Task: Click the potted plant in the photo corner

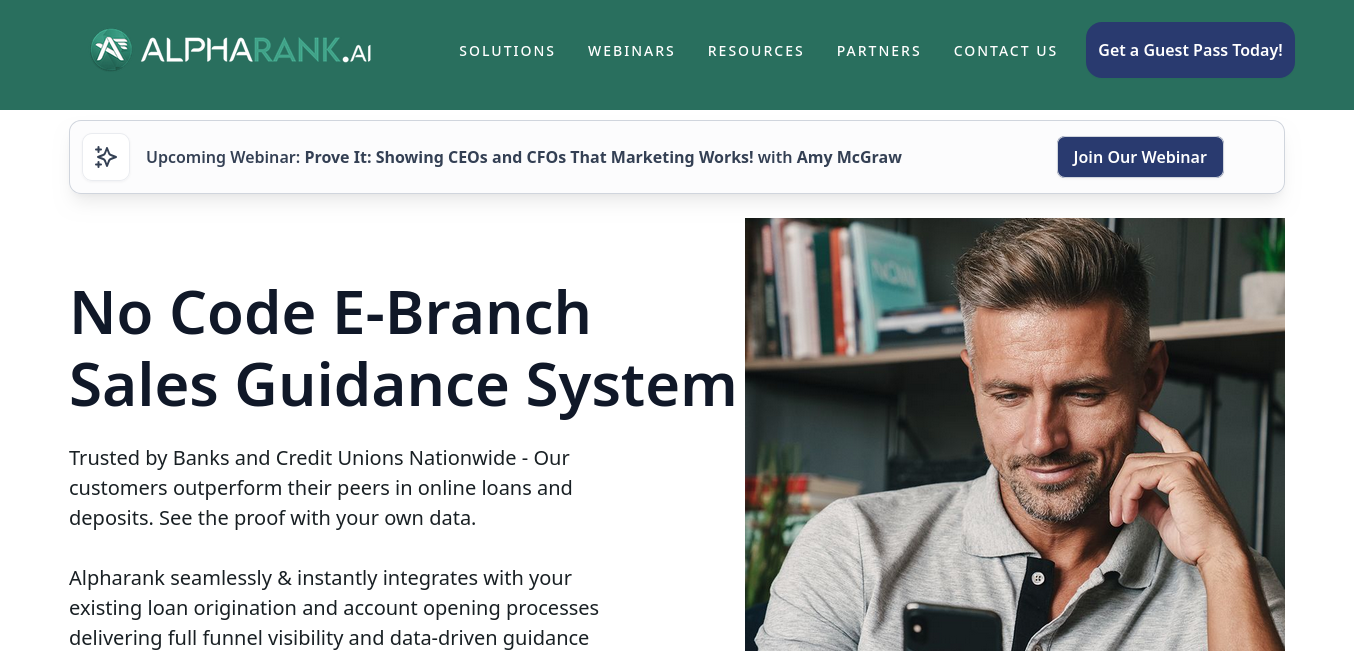Action: coord(1263,268)
